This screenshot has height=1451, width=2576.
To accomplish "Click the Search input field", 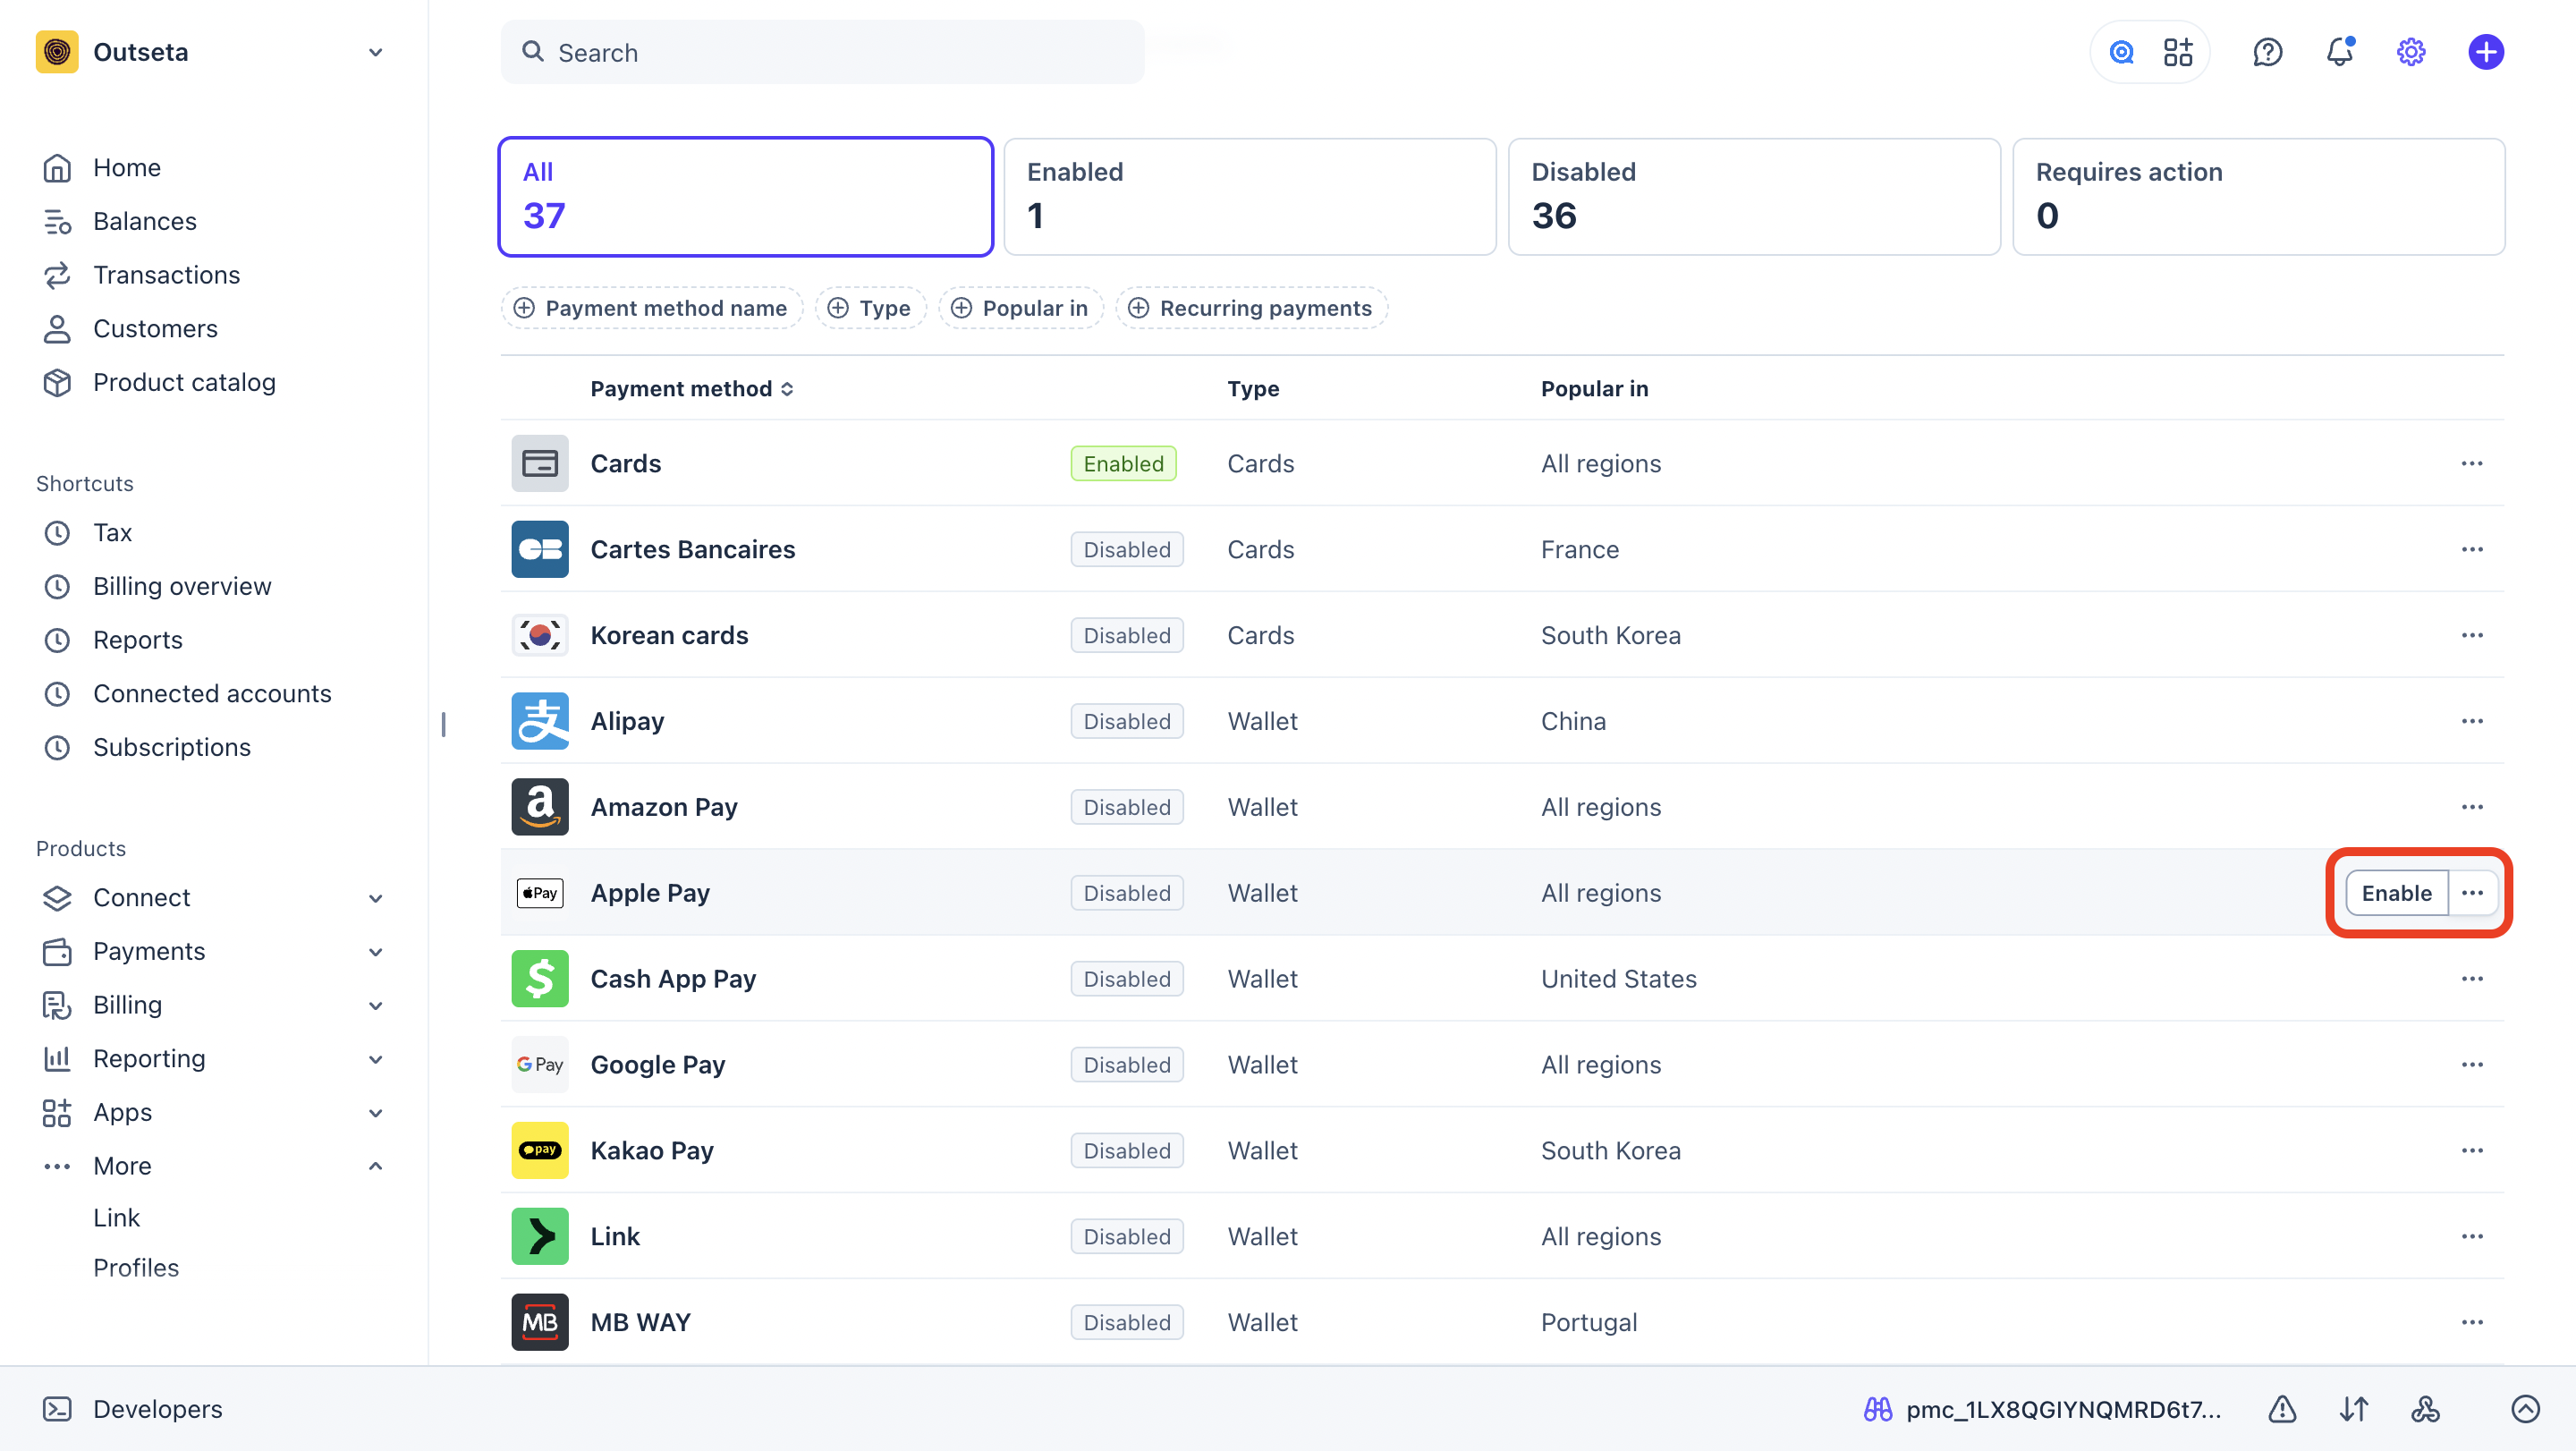I will coord(822,52).
